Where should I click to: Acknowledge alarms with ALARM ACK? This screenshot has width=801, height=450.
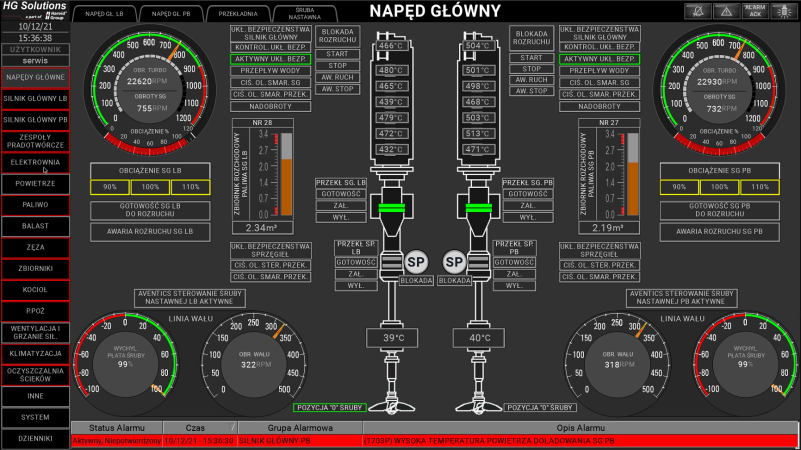755,11
